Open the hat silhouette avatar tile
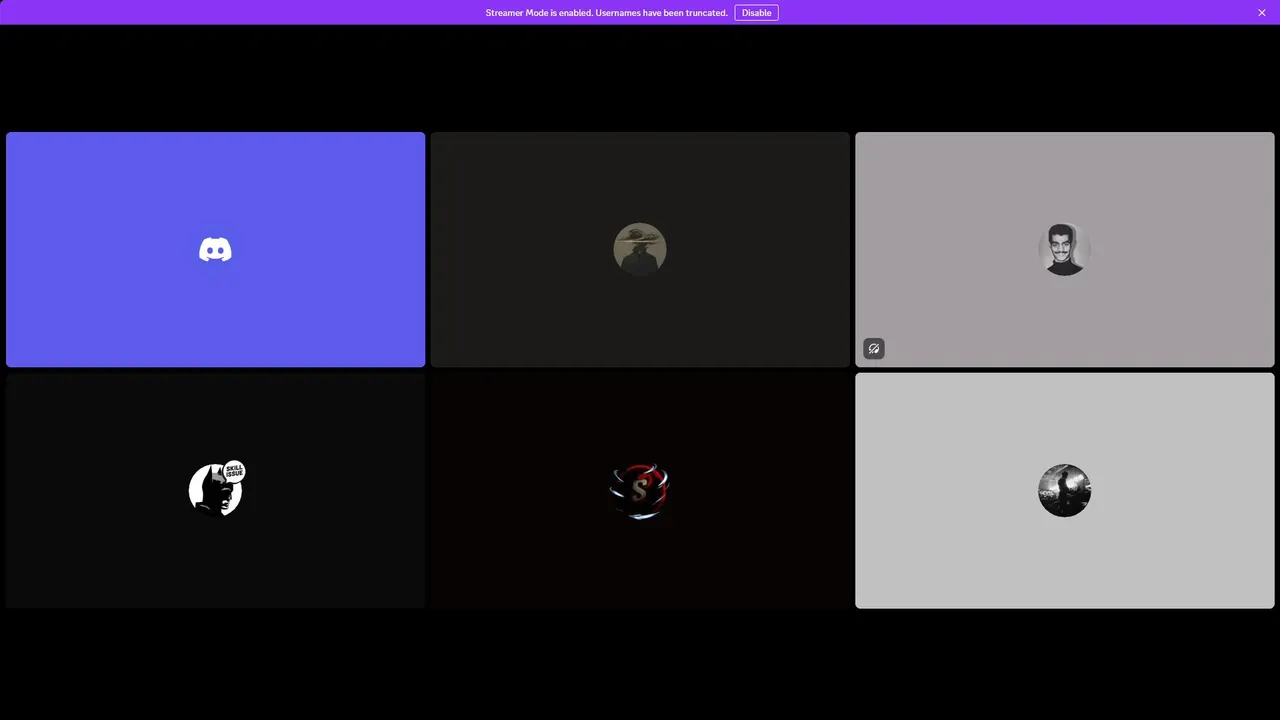Image resolution: width=1280 pixels, height=720 pixels. 640,250
